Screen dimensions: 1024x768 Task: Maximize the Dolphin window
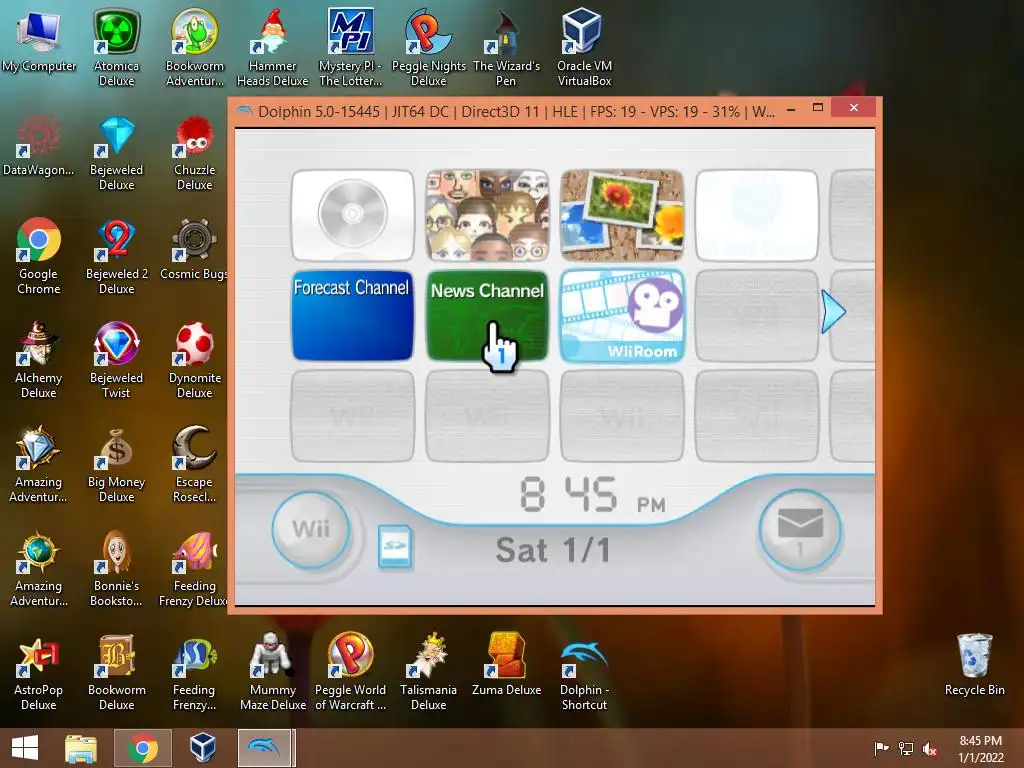point(818,108)
